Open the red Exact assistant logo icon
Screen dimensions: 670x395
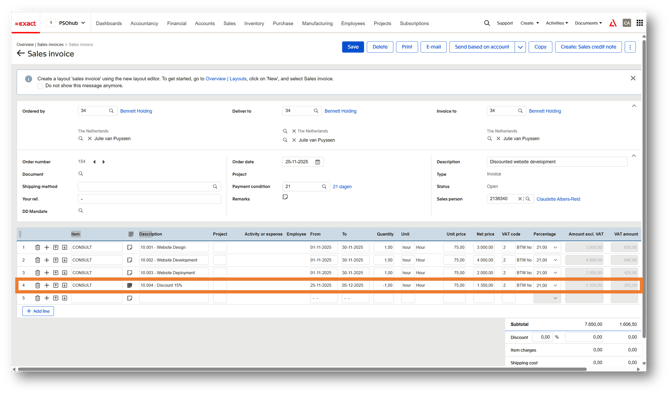(613, 23)
